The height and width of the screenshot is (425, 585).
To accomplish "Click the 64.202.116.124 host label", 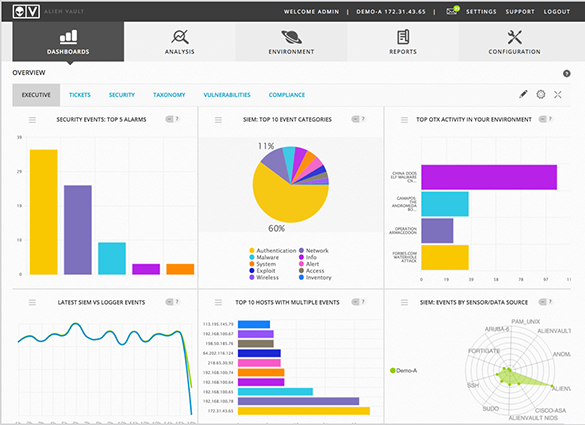I will point(218,353).
